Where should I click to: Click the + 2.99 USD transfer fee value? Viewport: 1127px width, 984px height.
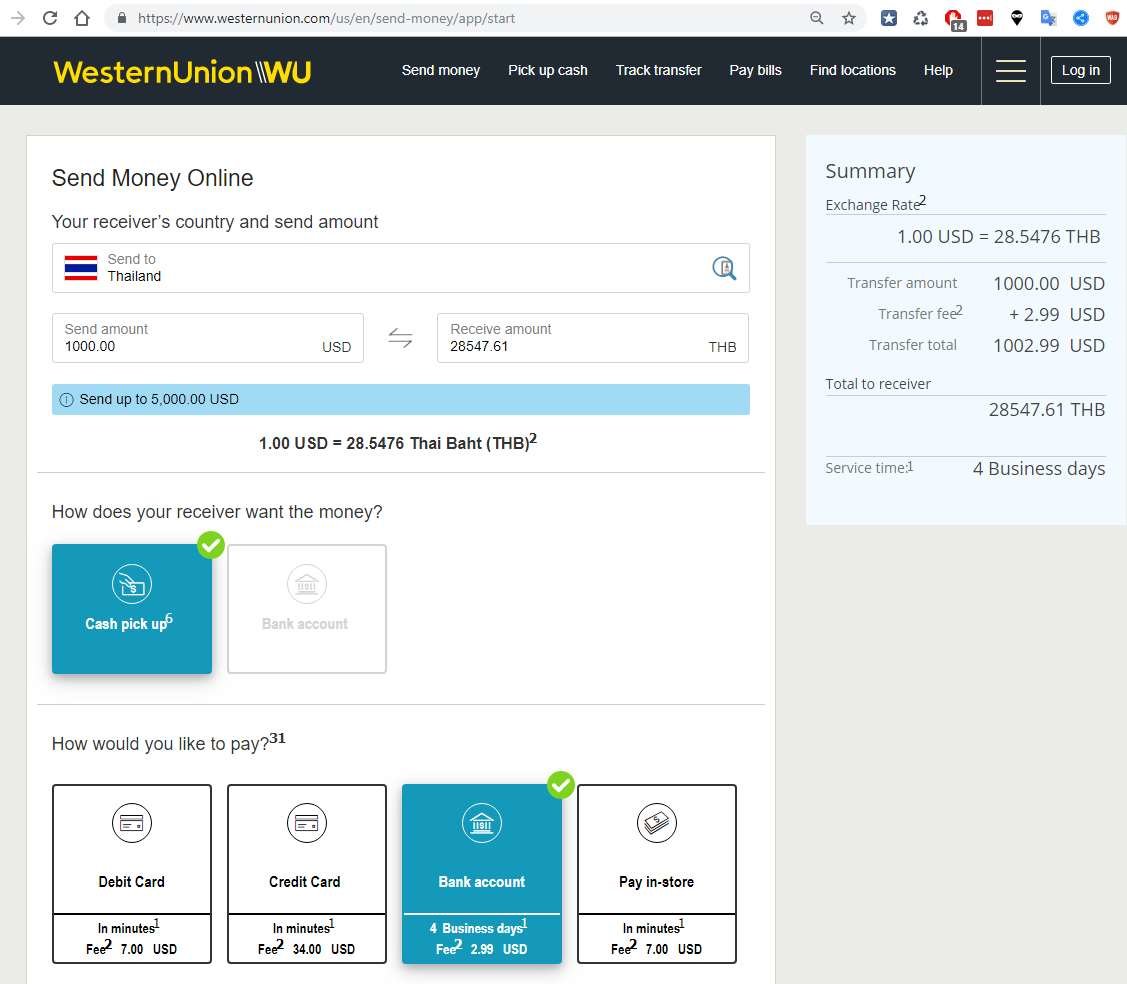pos(1057,315)
